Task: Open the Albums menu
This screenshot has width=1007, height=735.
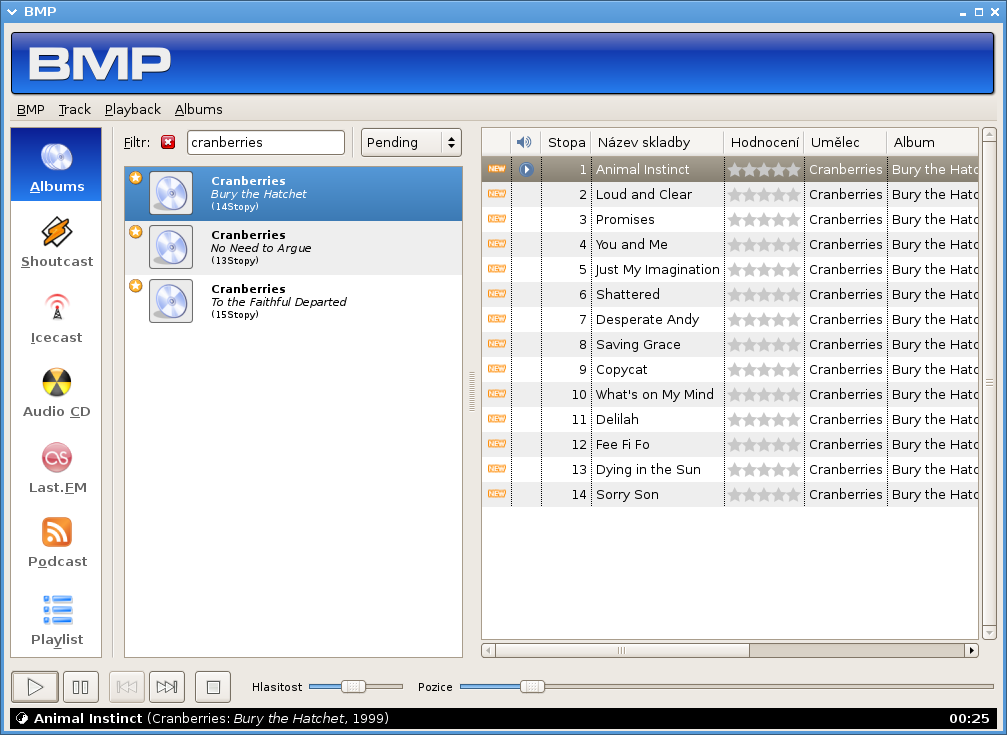Action: tap(198, 109)
